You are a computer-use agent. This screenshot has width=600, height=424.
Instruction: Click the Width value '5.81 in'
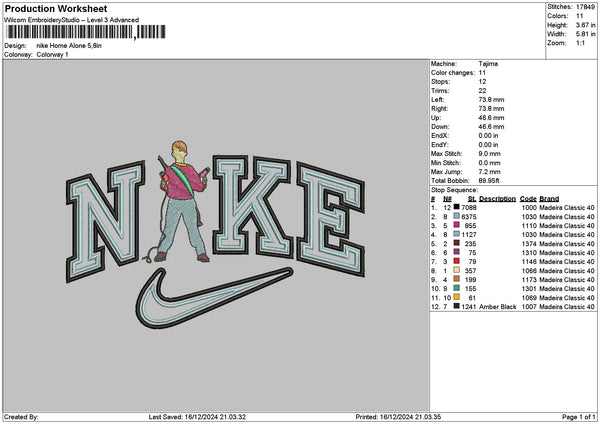click(x=585, y=34)
